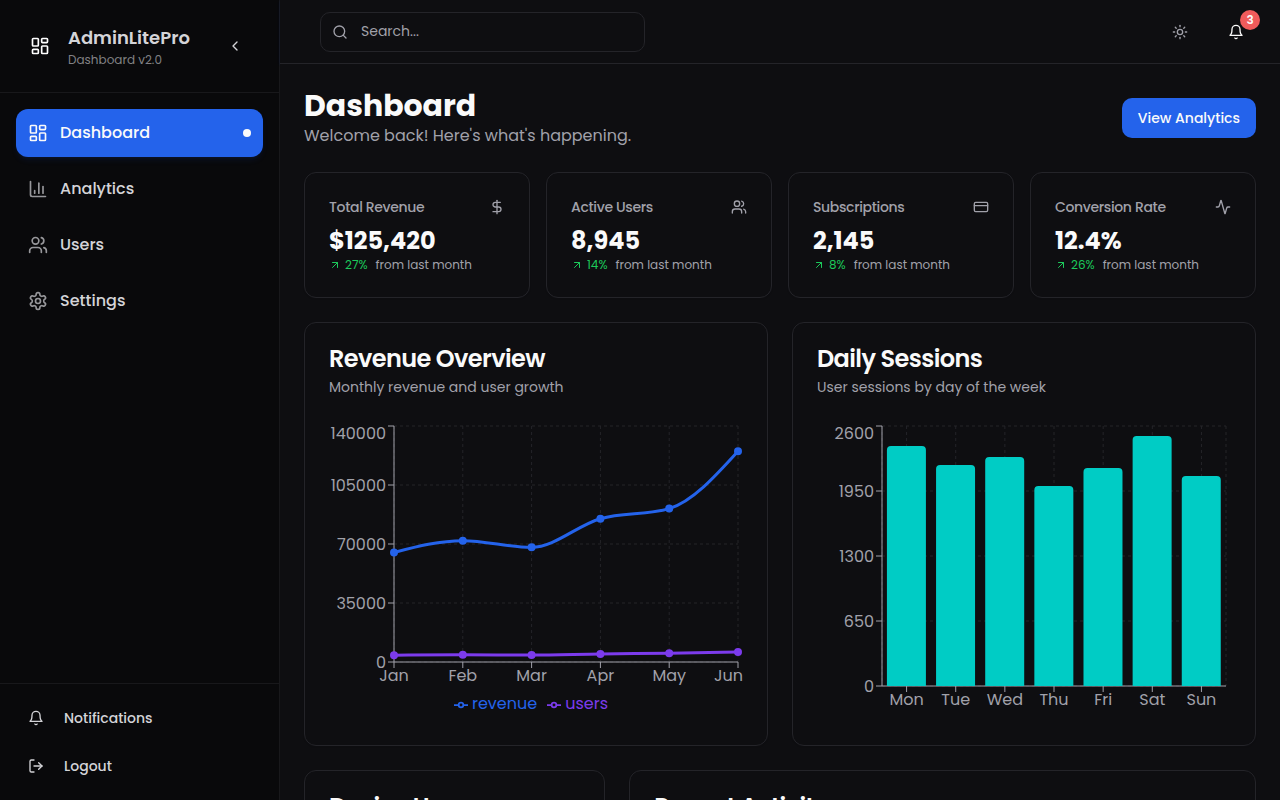The height and width of the screenshot is (800, 1280).
Task: Open the Users sidebar section
Action: pos(139,245)
